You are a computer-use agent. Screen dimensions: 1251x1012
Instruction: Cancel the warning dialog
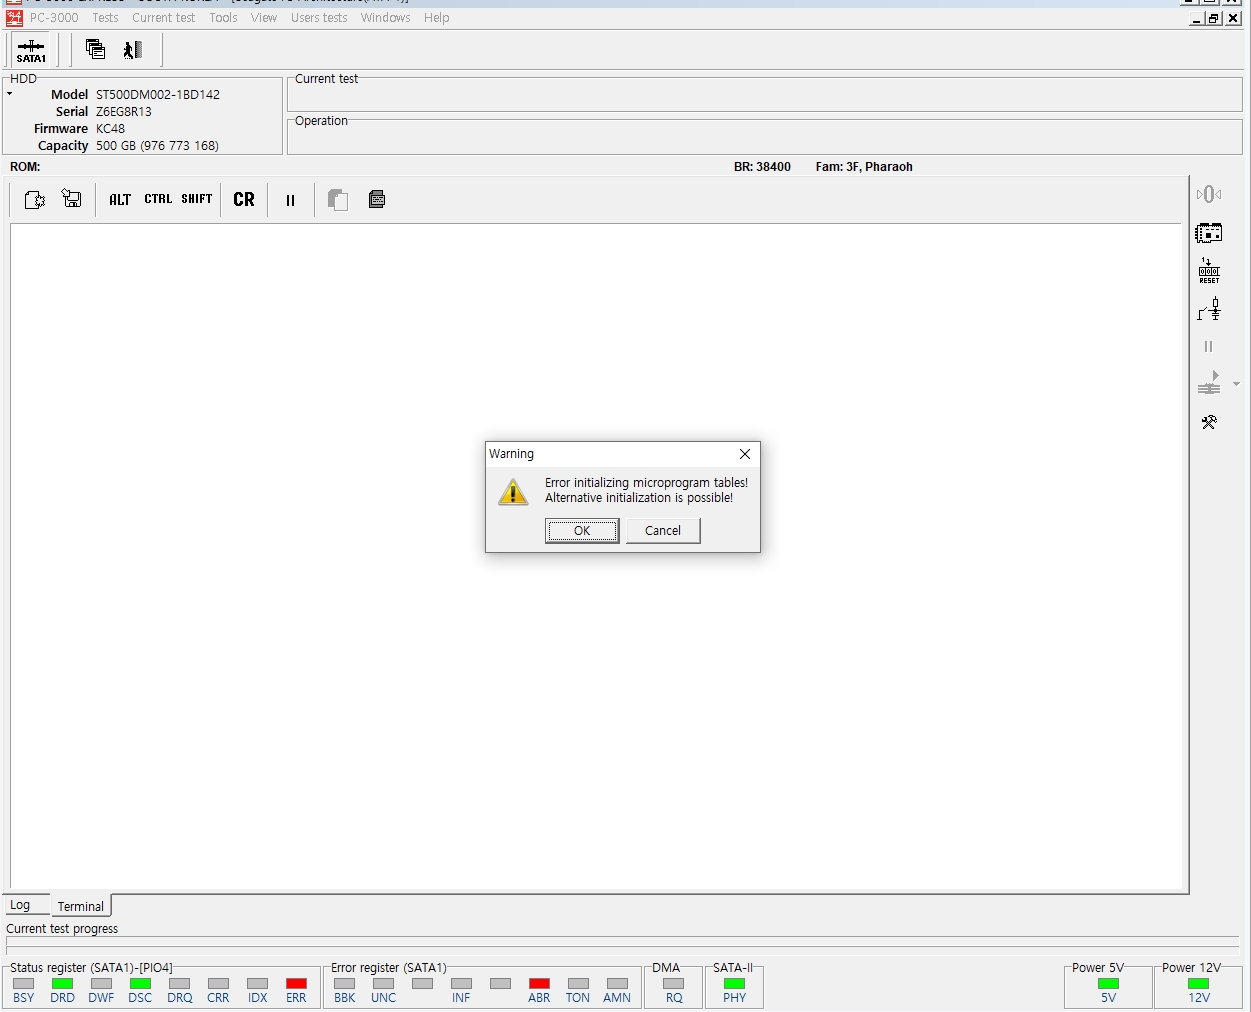point(663,531)
